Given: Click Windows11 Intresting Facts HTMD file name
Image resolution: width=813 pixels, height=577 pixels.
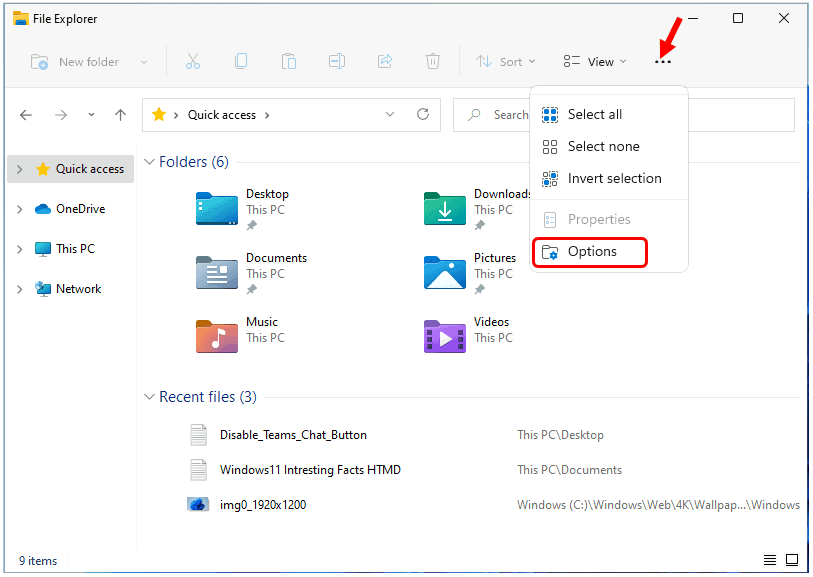Looking at the screenshot, I should (310, 470).
